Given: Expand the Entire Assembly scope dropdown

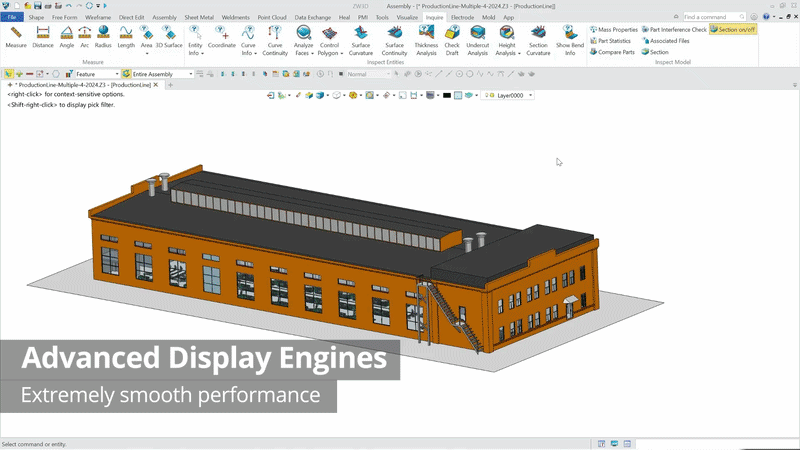Looking at the screenshot, I should (x=190, y=74).
